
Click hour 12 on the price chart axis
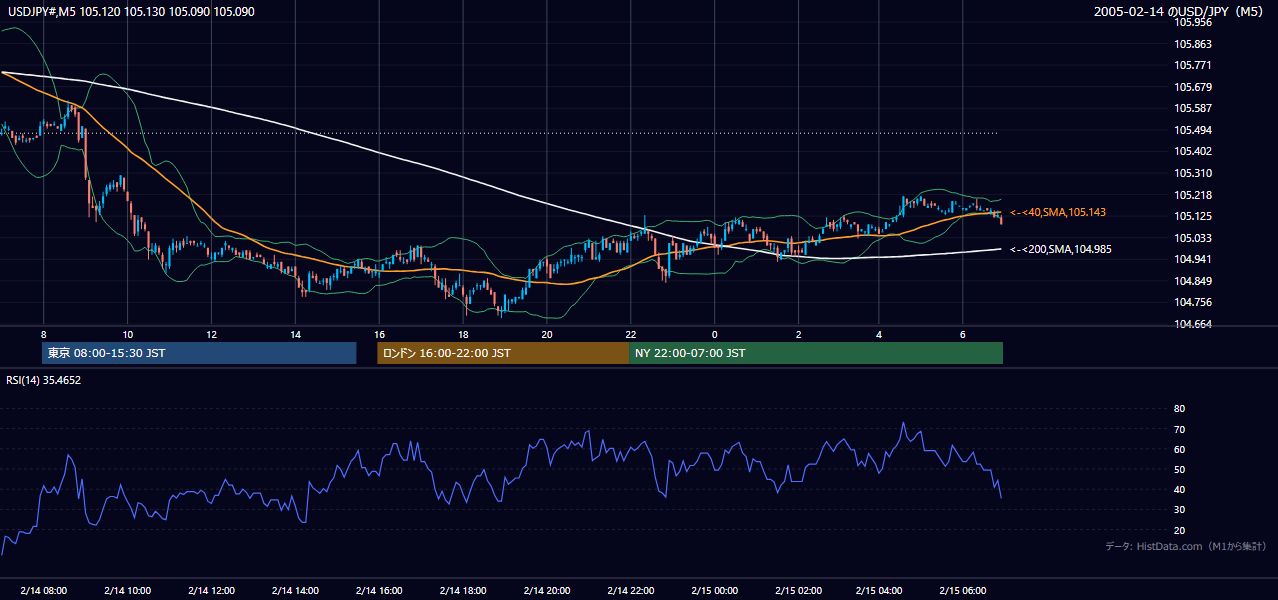tap(211, 333)
